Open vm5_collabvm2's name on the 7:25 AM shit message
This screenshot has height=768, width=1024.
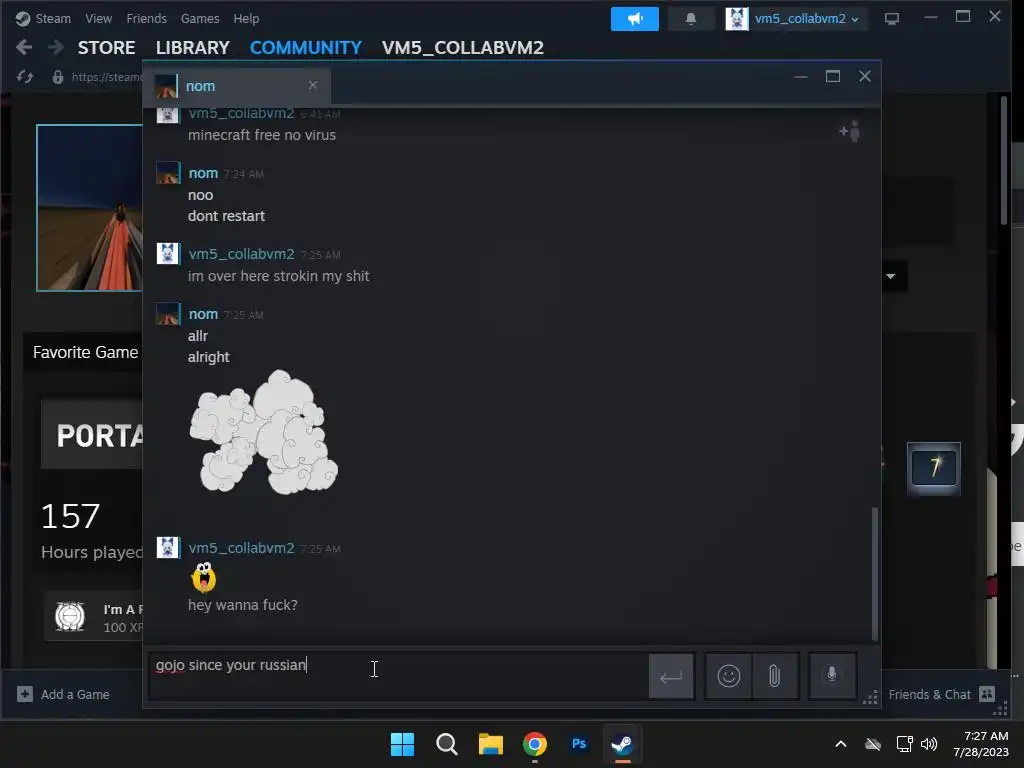click(242, 254)
